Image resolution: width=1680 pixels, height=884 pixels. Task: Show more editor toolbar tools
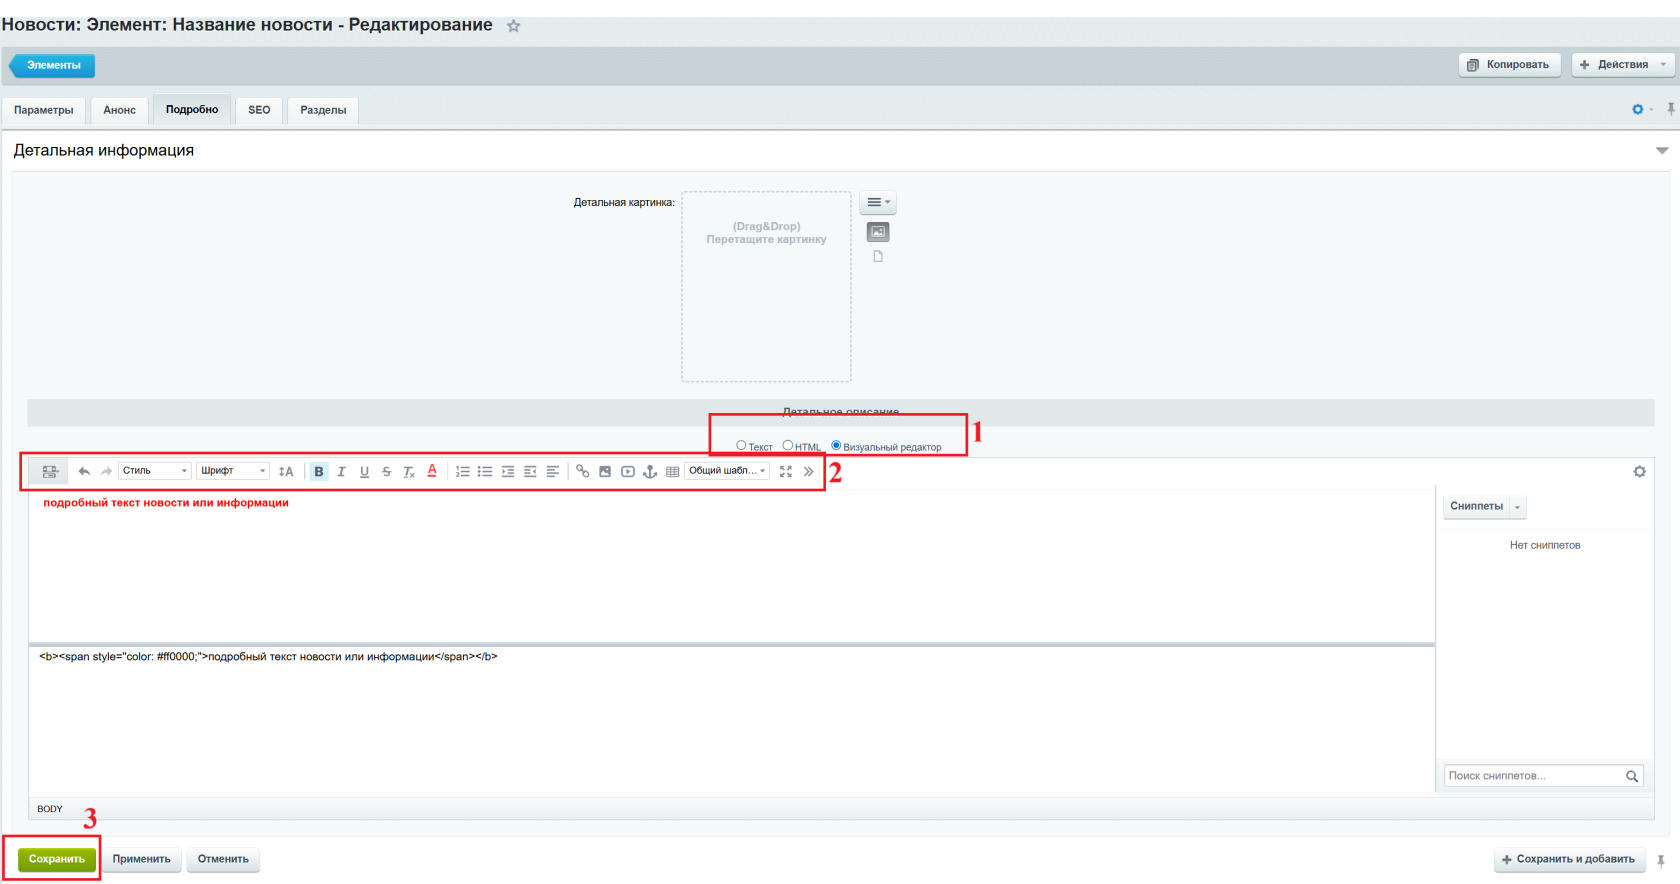(x=808, y=471)
